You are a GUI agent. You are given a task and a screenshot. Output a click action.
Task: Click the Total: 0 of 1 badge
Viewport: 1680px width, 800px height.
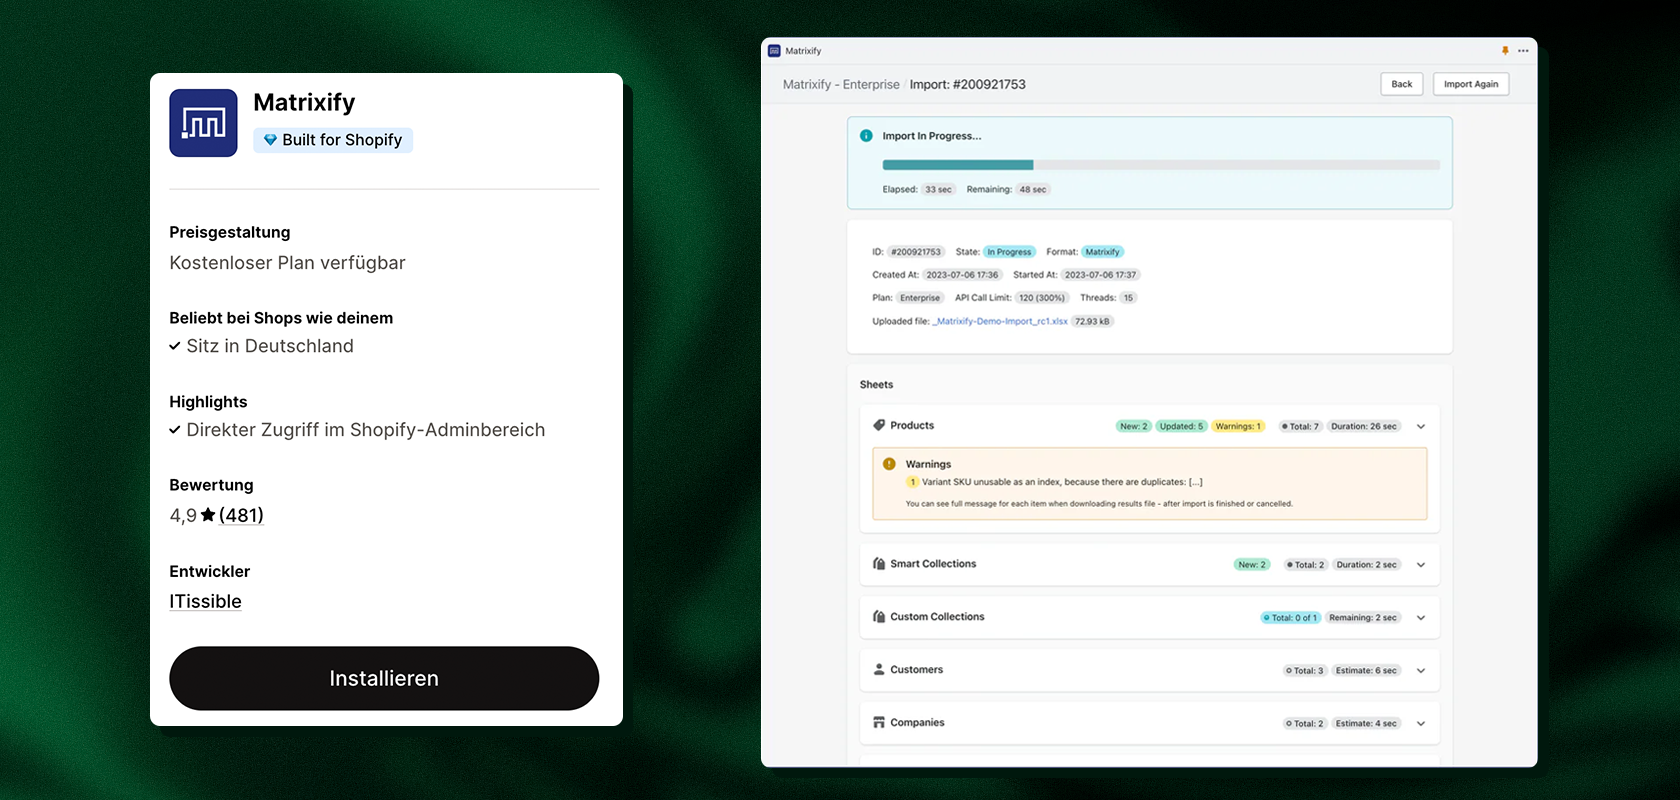point(1291,618)
